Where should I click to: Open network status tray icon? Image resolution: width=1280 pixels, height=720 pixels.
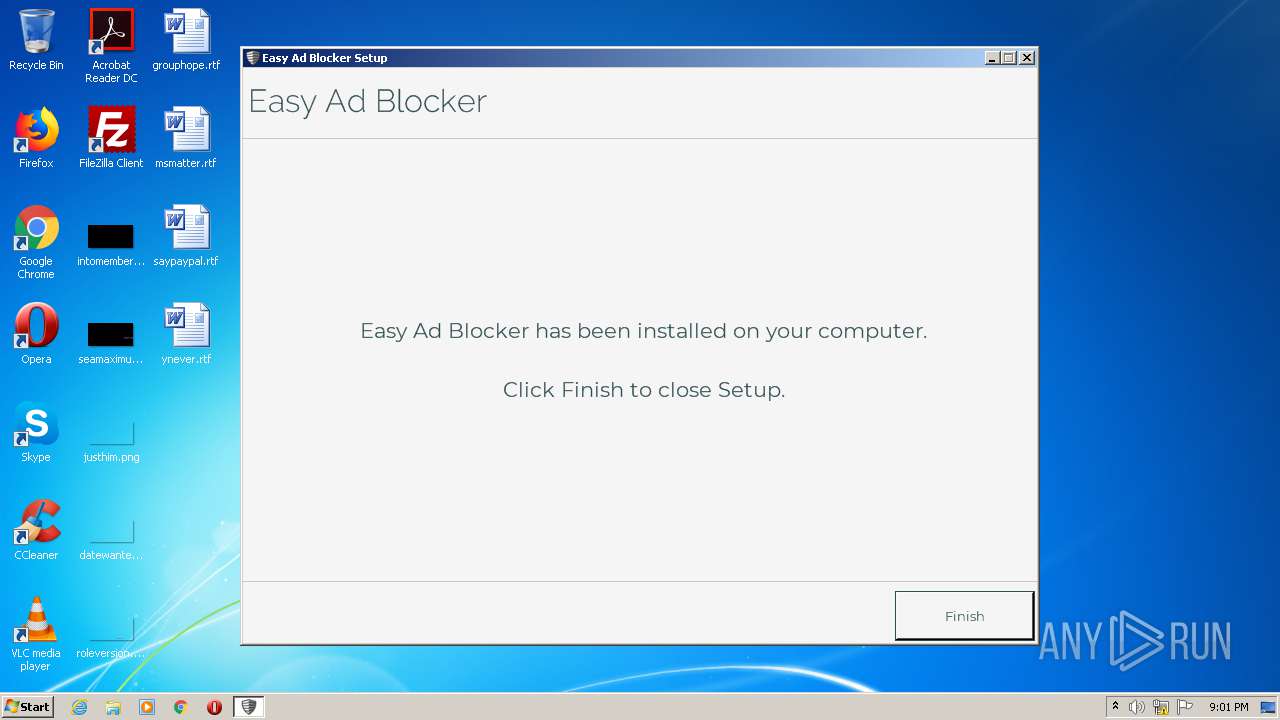tap(1161, 707)
